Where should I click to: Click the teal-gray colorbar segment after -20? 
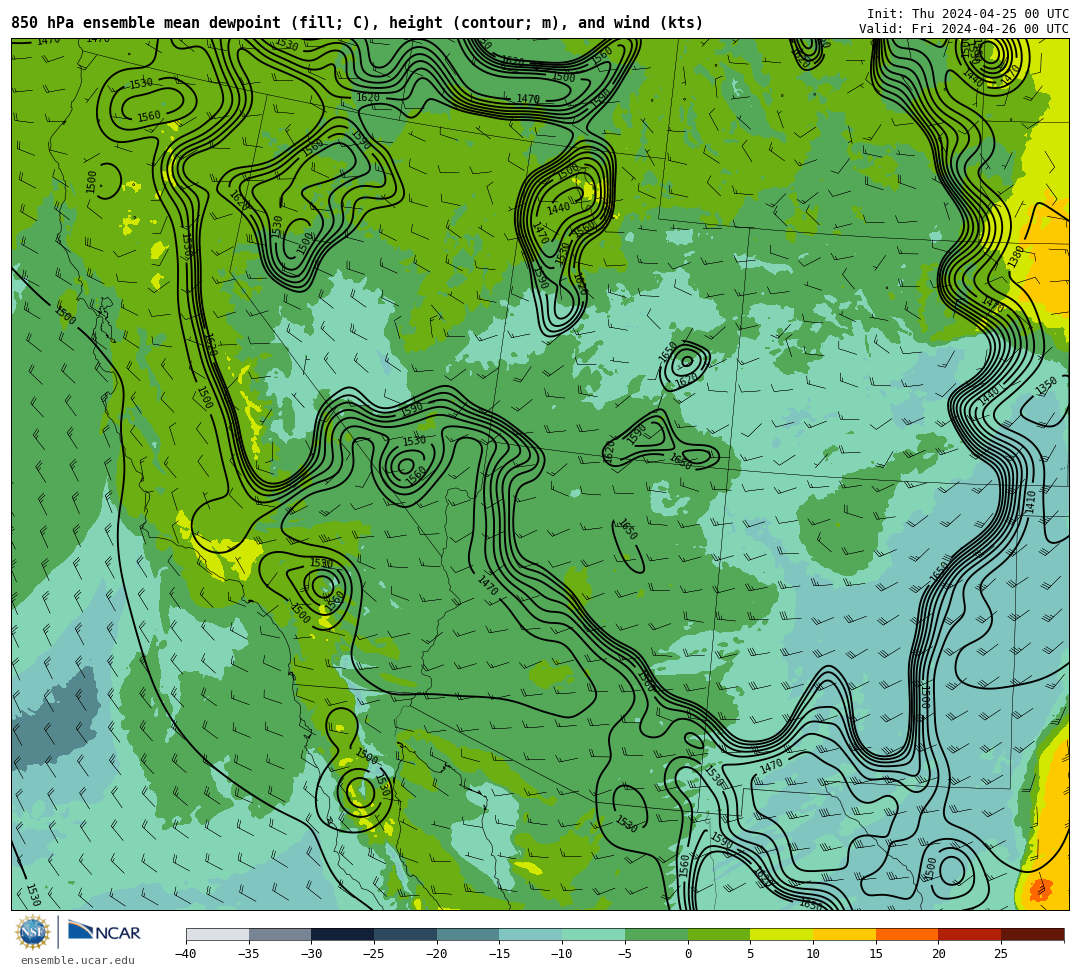pyautogui.click(x=468, y=934)
